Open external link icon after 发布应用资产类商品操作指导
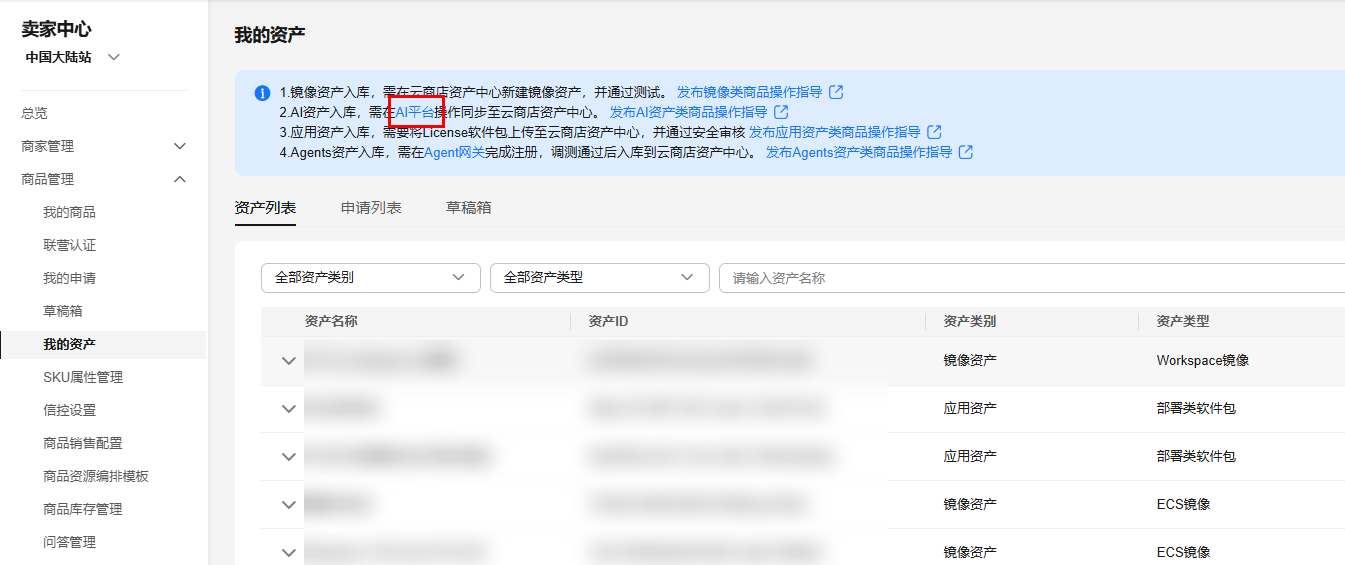This screenshot has width=1345, height=565. (x=934, y=132)
